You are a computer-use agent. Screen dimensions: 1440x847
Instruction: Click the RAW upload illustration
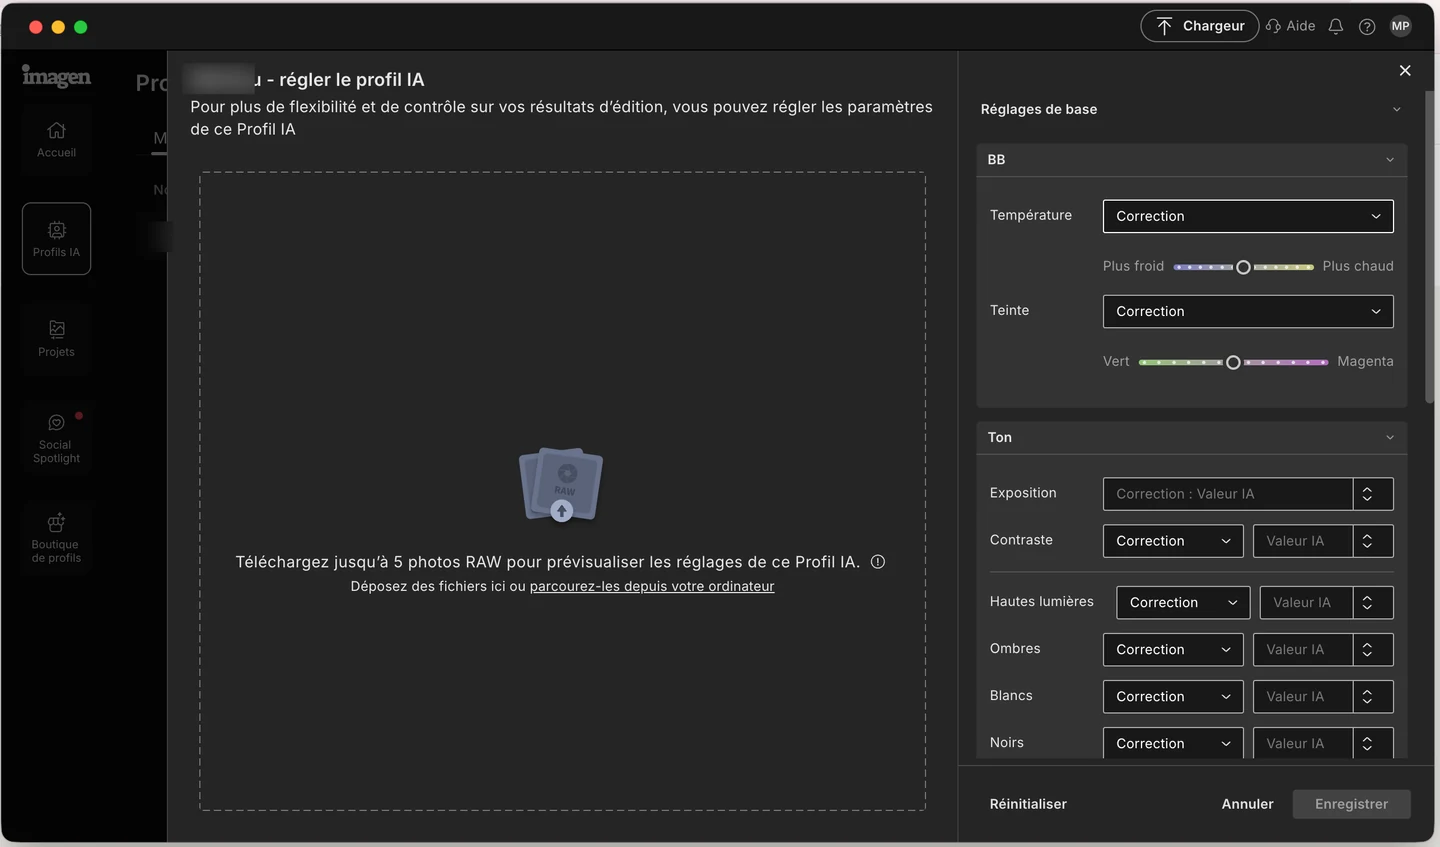pos(561,485)
